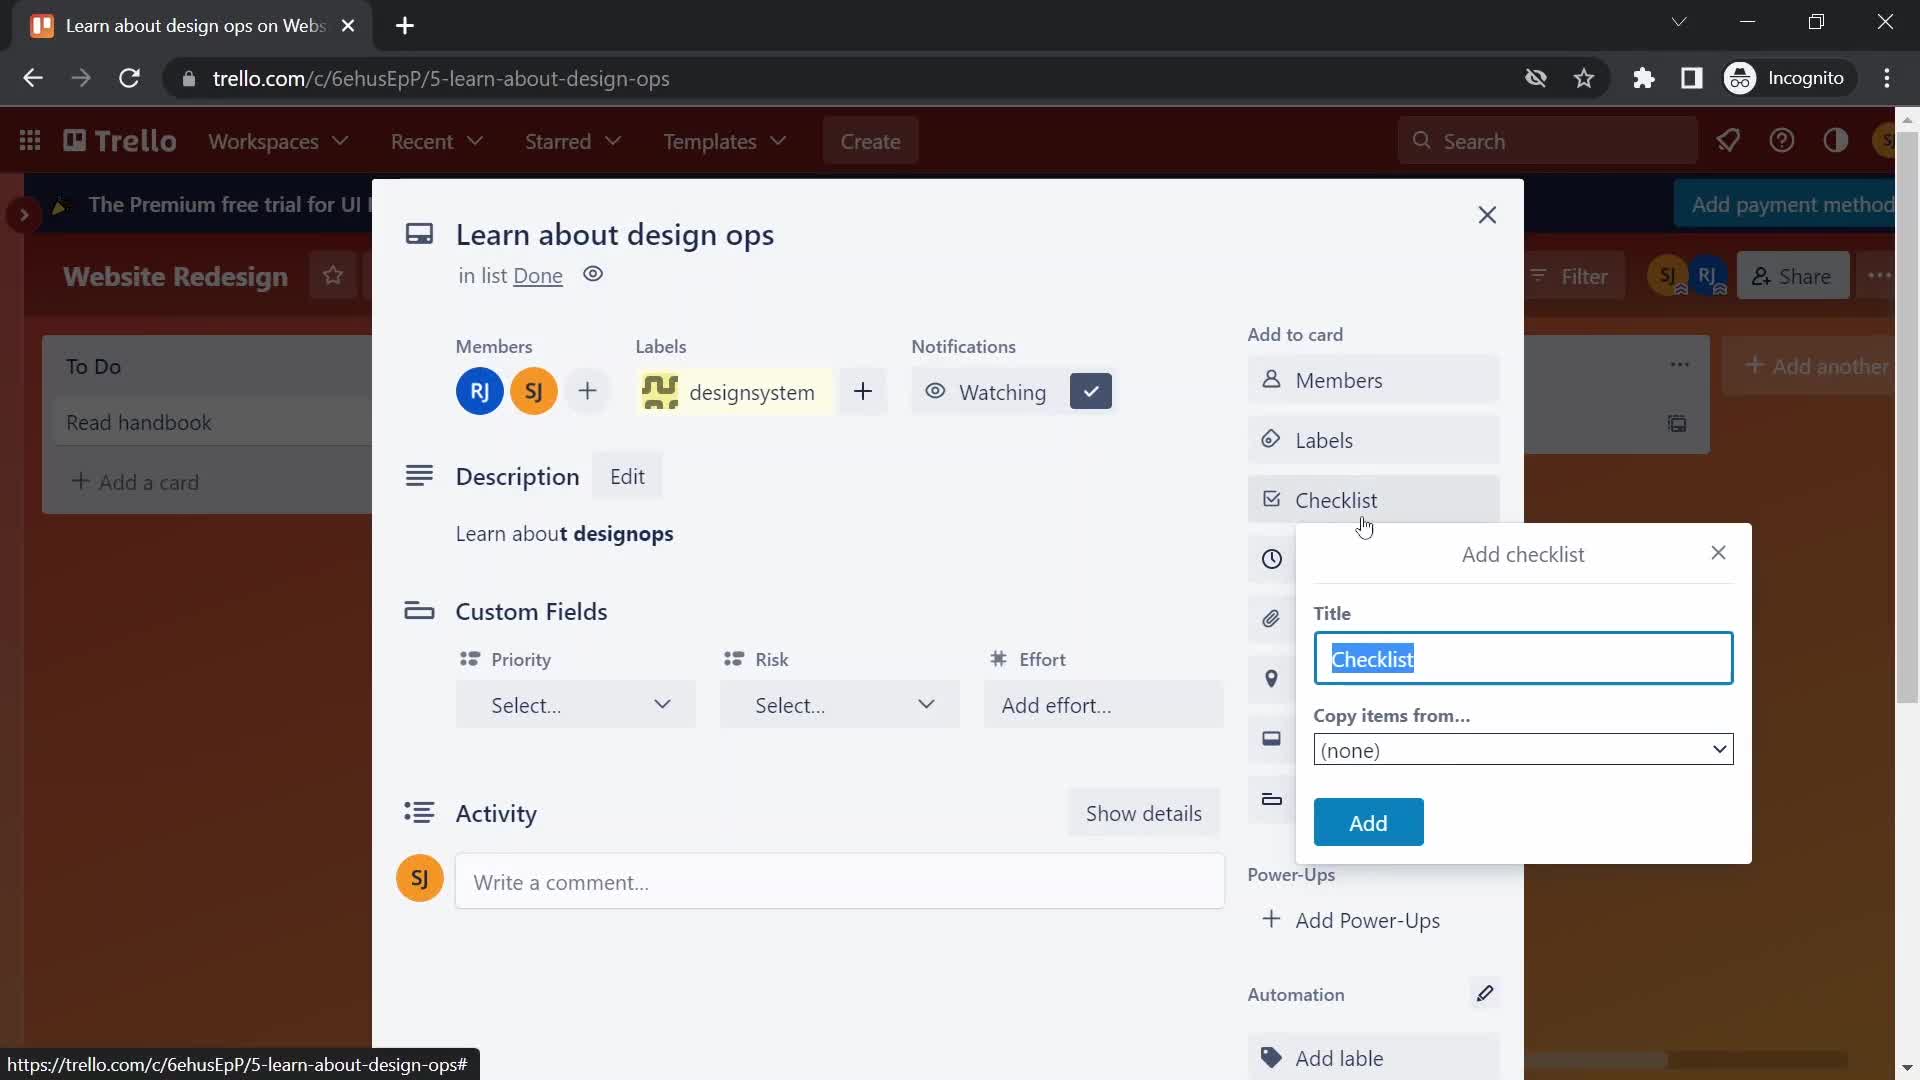The image size is (1920, 1080).
Task: Click the eye icon next to card title
Action: [x=592, y=273]
